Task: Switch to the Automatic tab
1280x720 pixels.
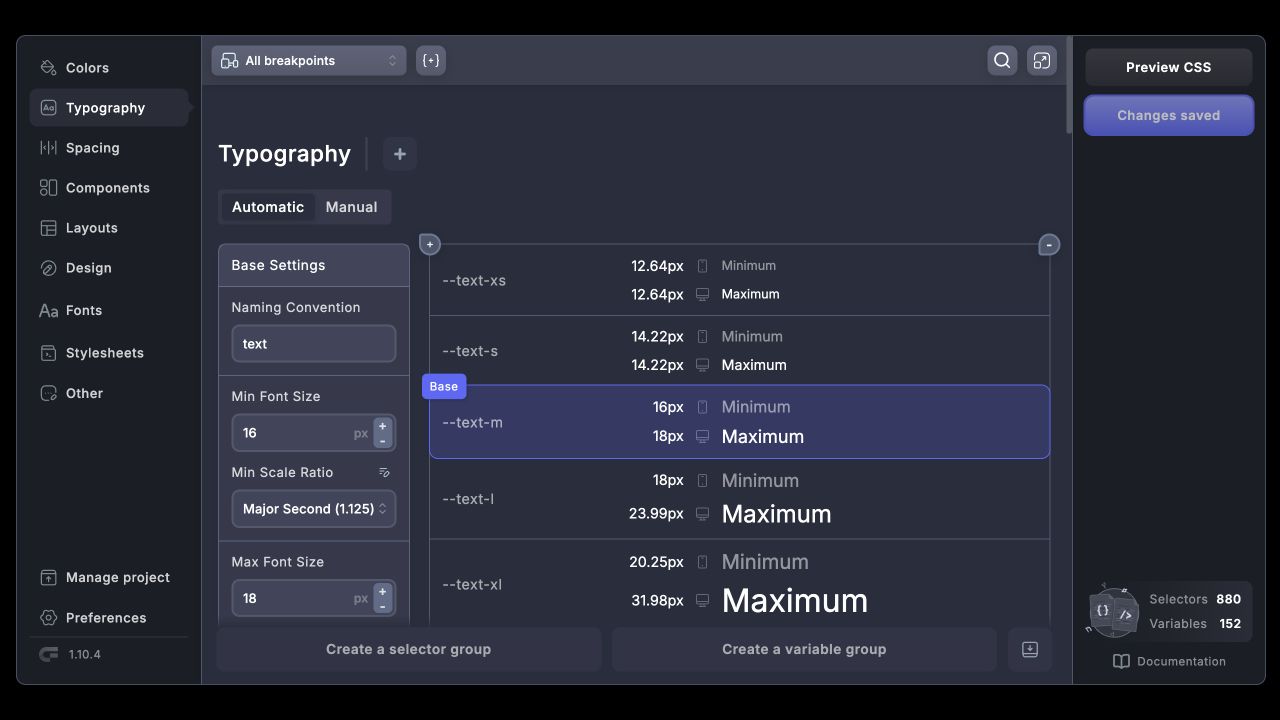Action: click(x=268, y=207)
